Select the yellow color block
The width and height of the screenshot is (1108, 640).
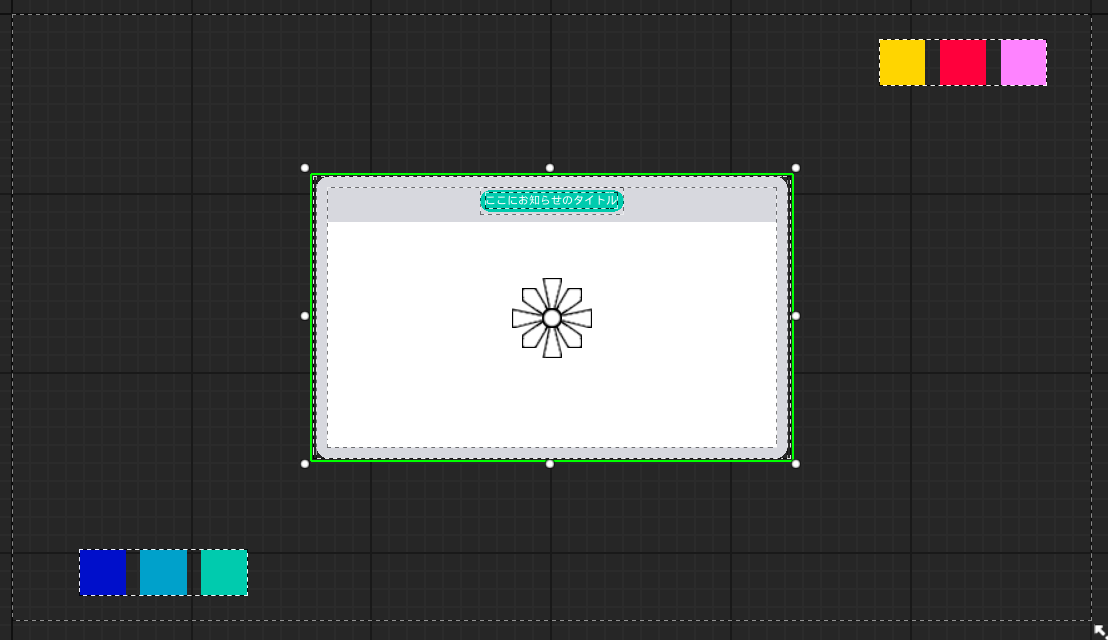(x=902, y=62)
